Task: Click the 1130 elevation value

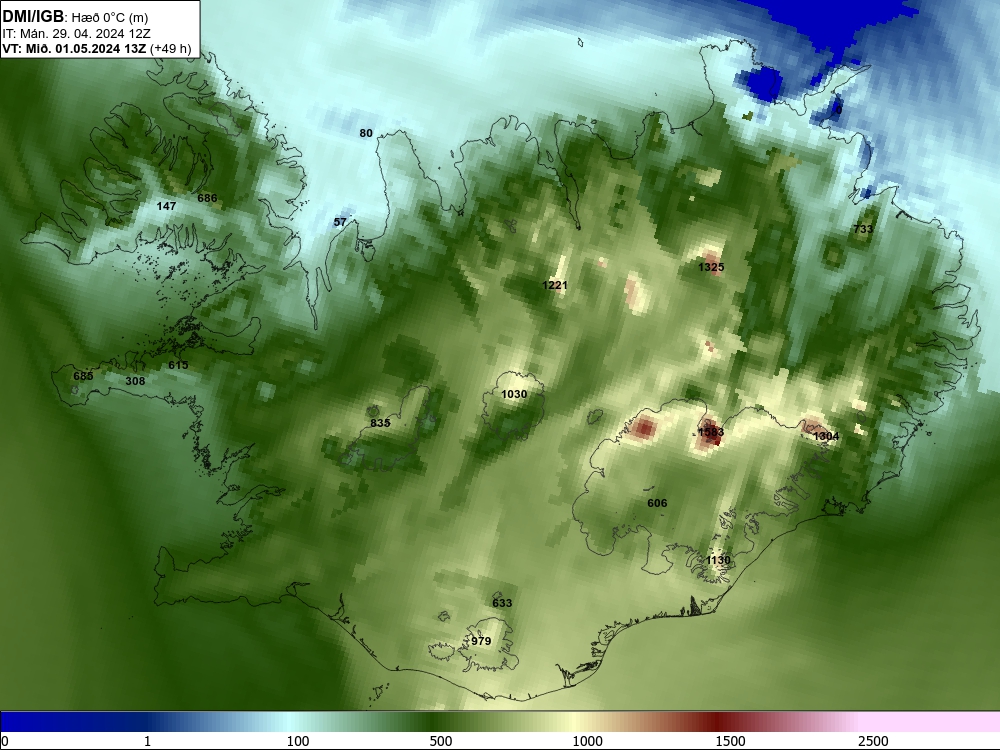Action: 718,560
